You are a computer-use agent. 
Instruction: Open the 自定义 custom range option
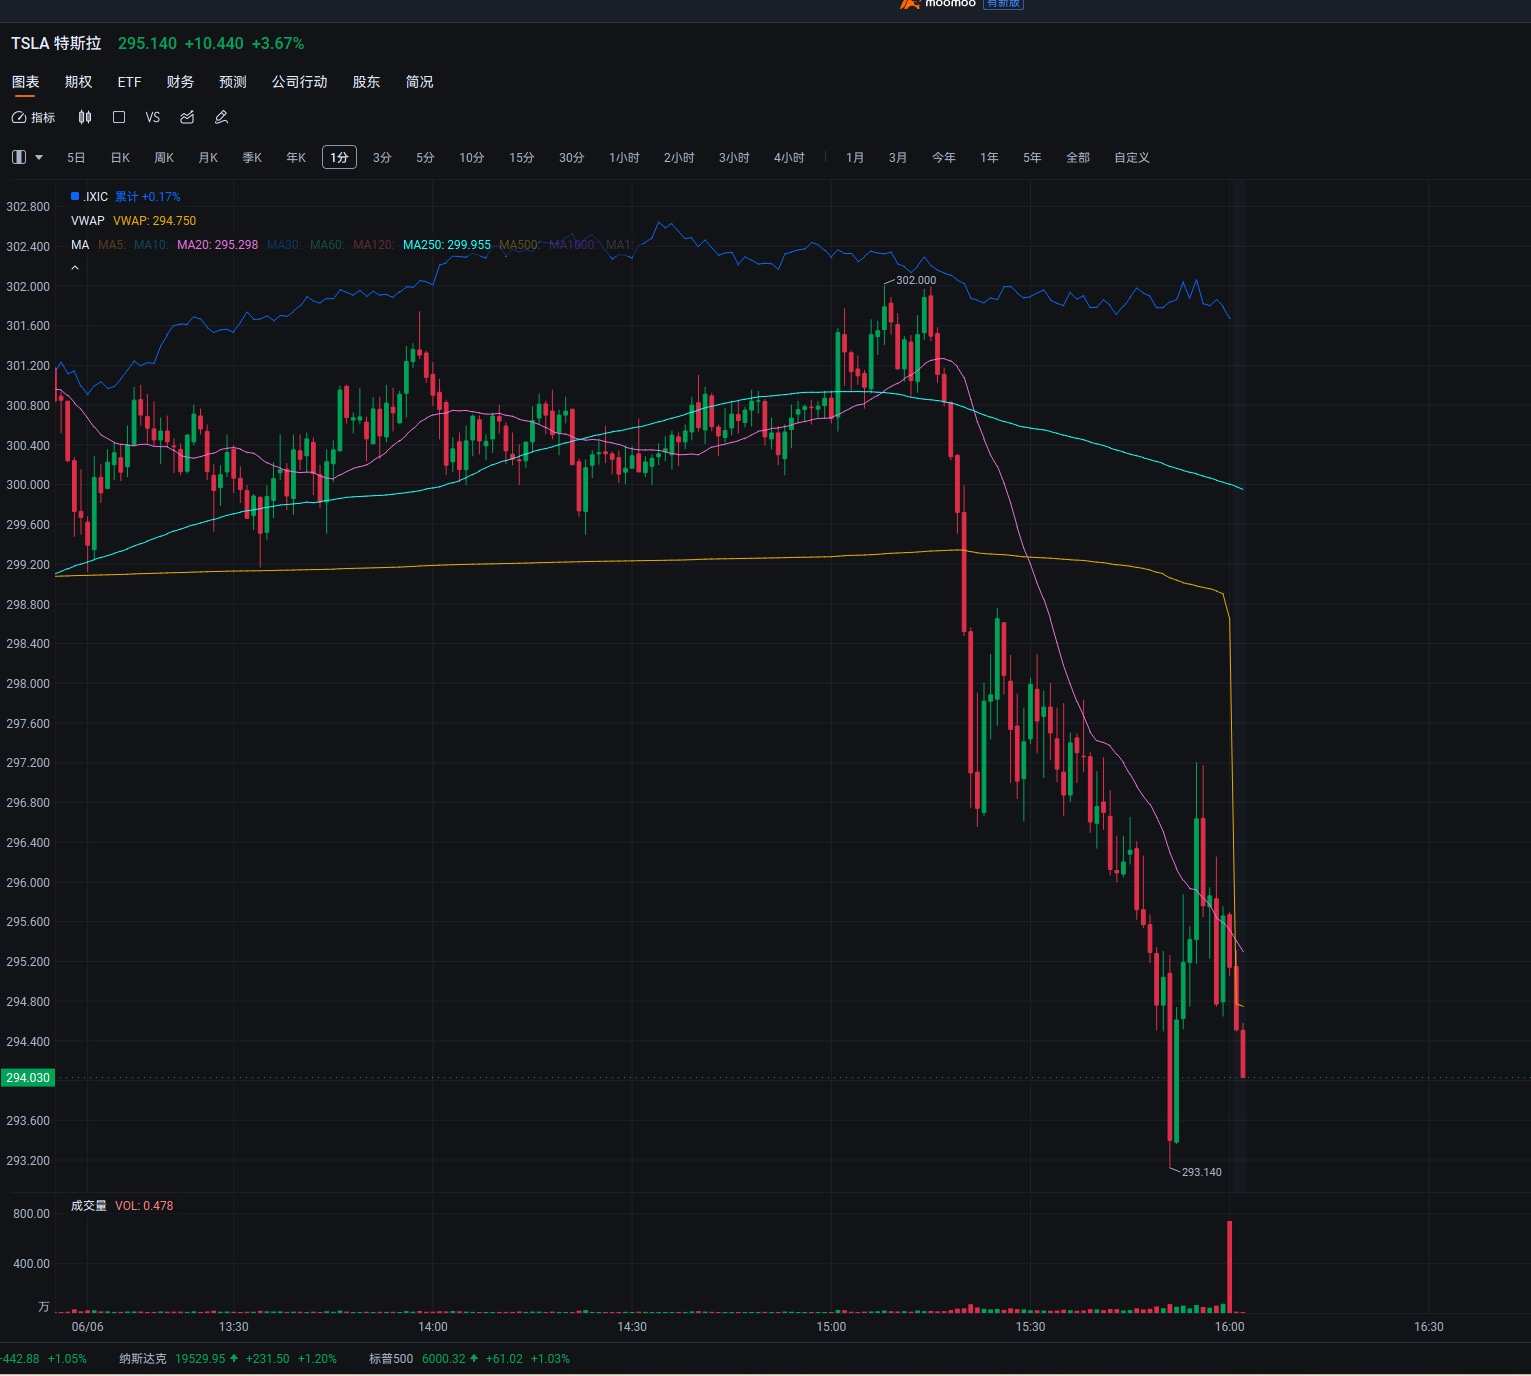tap(1132, 158)
